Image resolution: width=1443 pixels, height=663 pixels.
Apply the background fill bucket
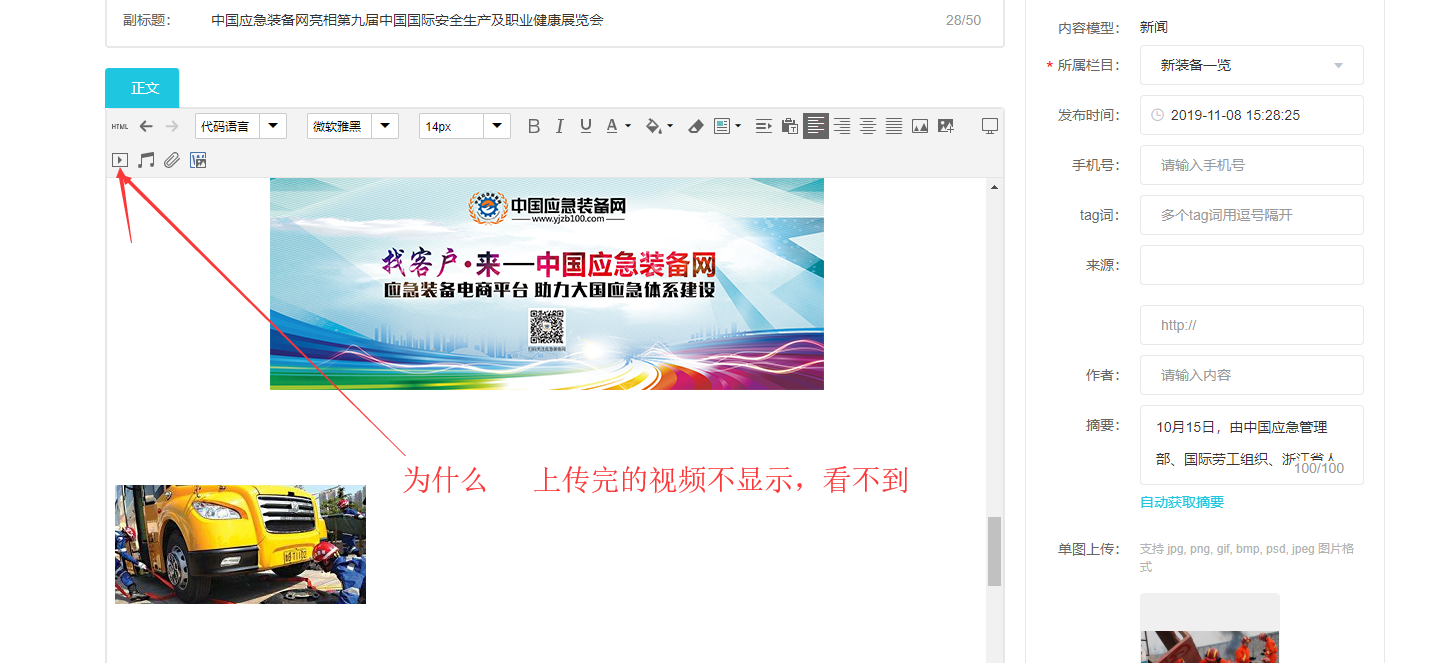click(654, 126)
